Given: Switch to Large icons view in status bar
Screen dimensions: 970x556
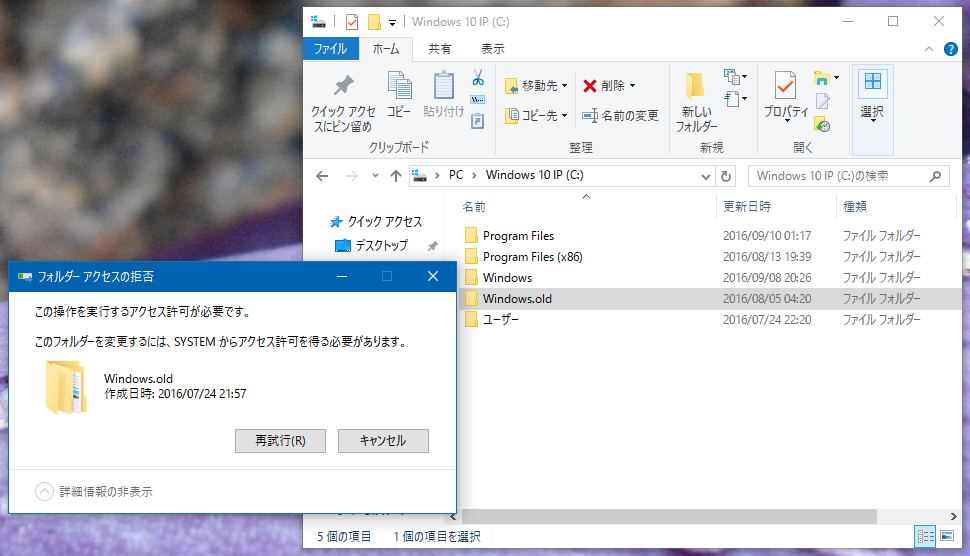Looking at the screenshot, I should point(947,536).
